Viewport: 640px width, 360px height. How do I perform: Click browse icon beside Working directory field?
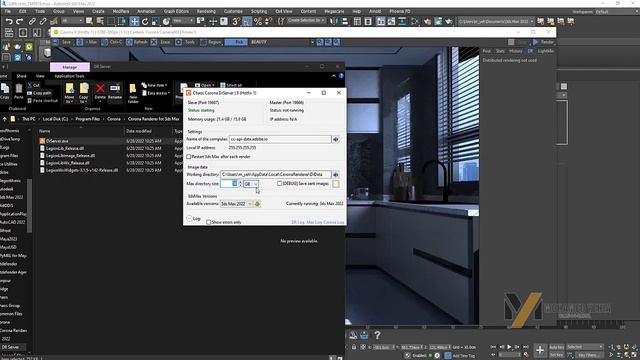336,175
